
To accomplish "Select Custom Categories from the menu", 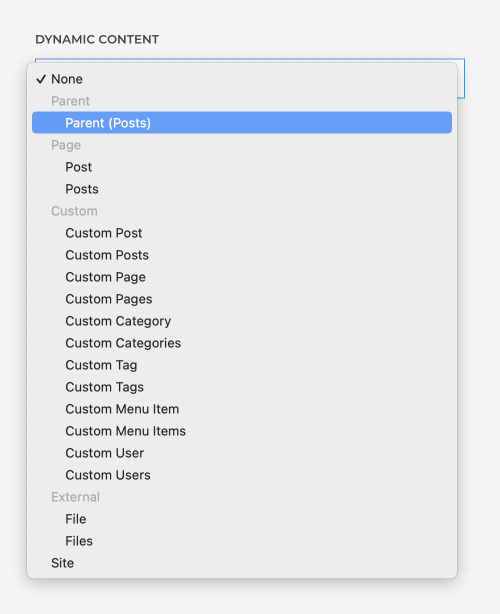I will click(x=242, y=343).
